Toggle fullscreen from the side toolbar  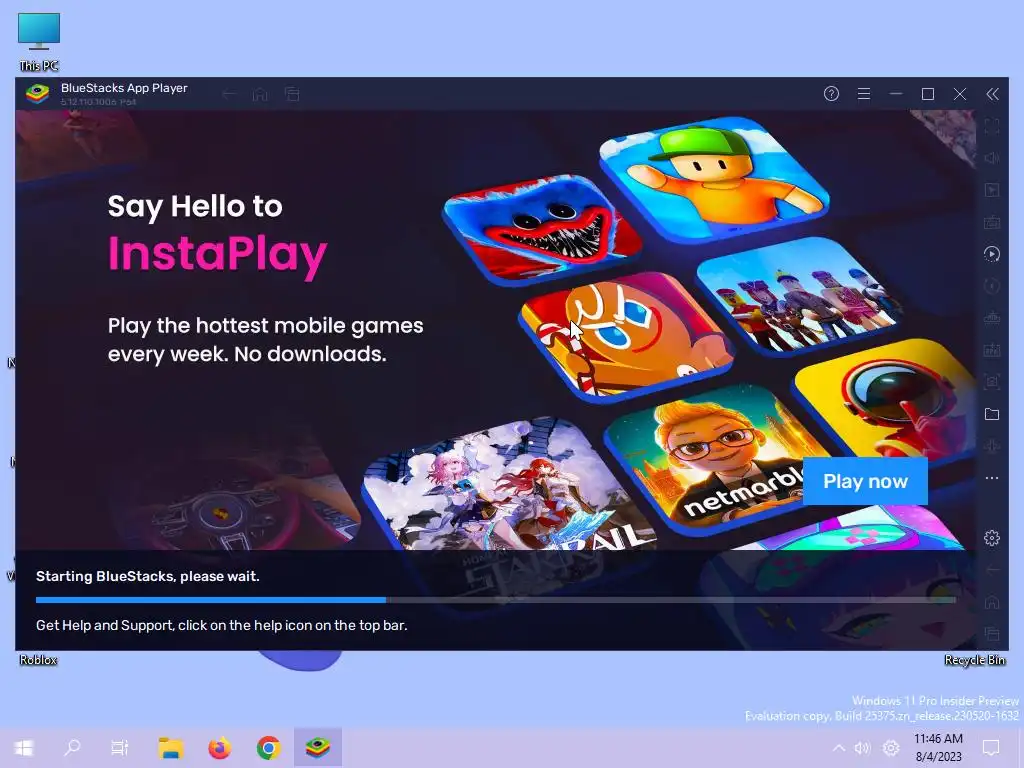991,126
